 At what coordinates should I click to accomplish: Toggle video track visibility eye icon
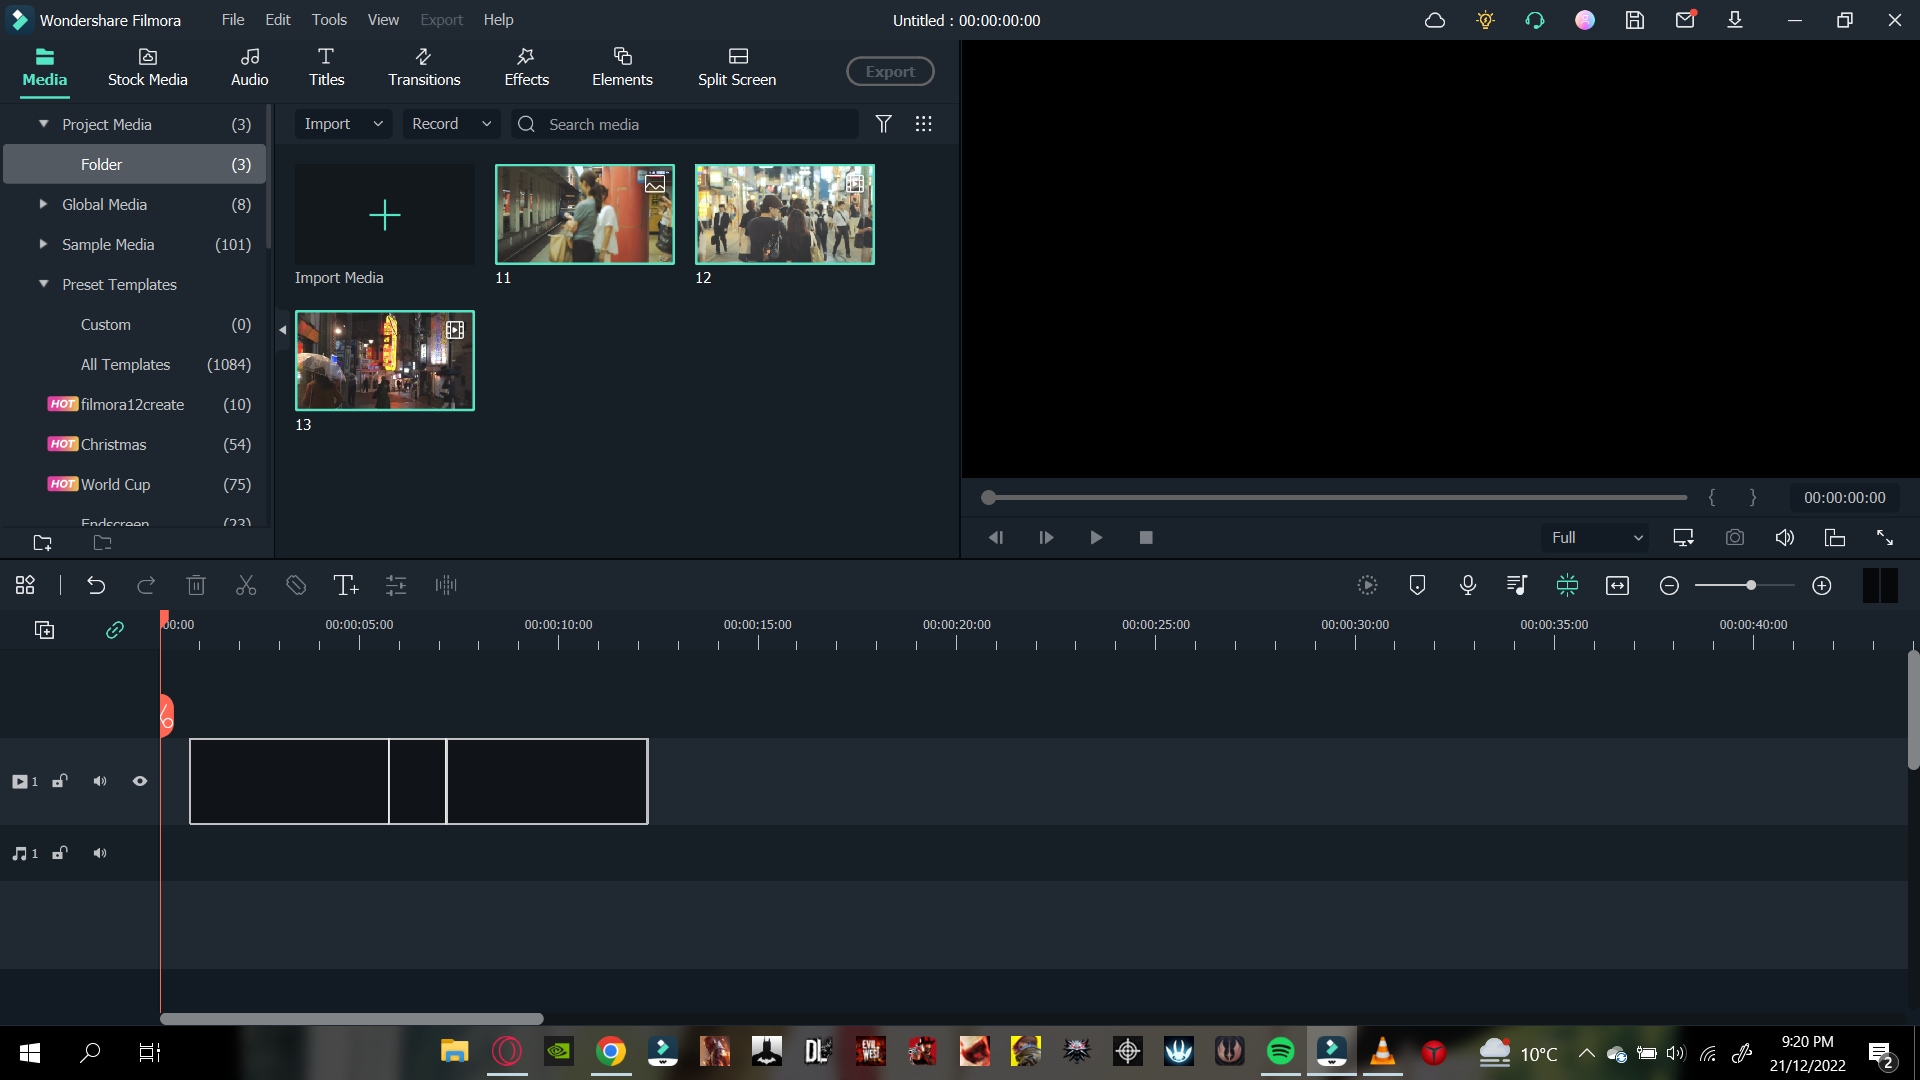[x=140, y=781]
